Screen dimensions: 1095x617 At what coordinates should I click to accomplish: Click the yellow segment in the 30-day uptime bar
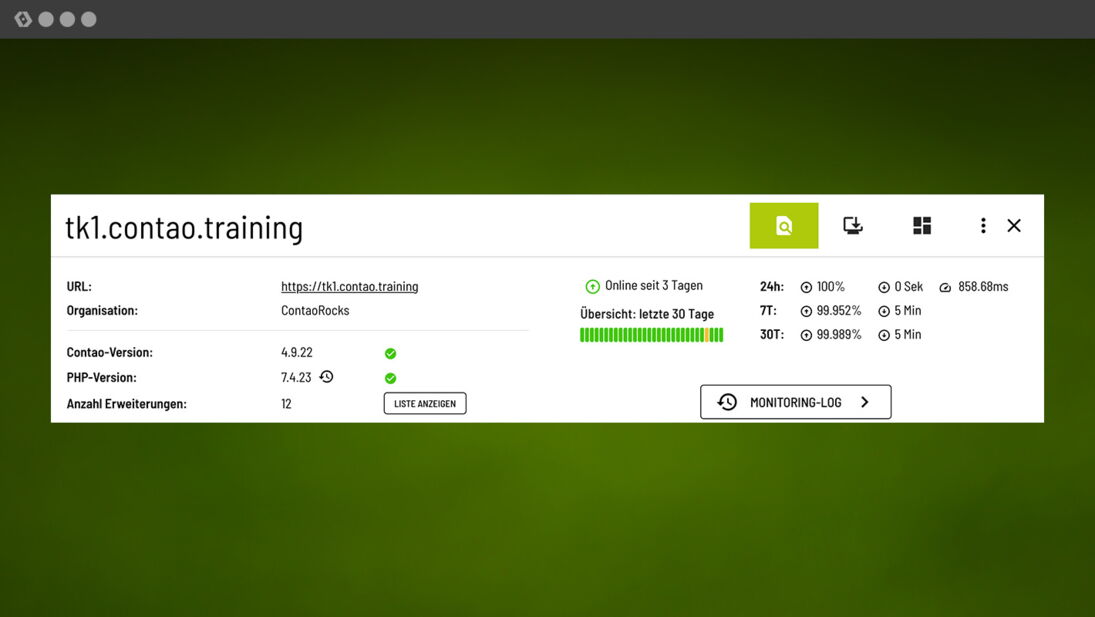(706, 334)
